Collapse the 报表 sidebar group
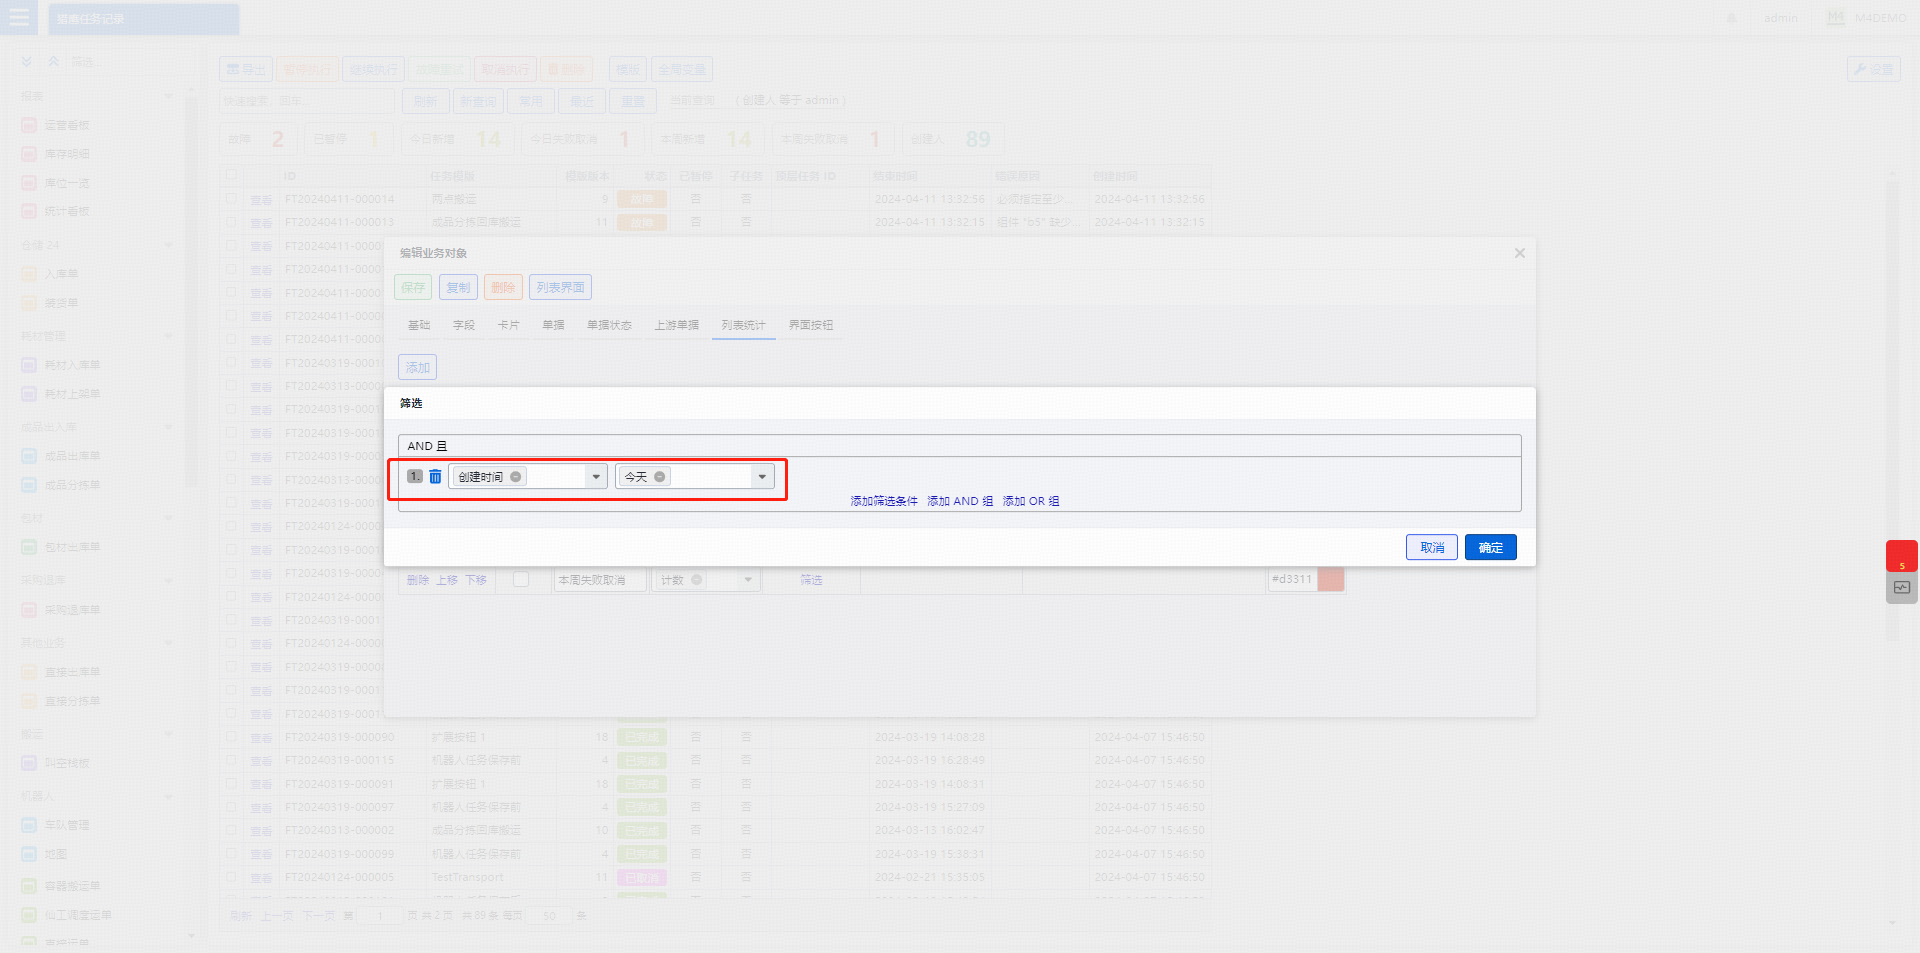 click(x=168, y=96)
